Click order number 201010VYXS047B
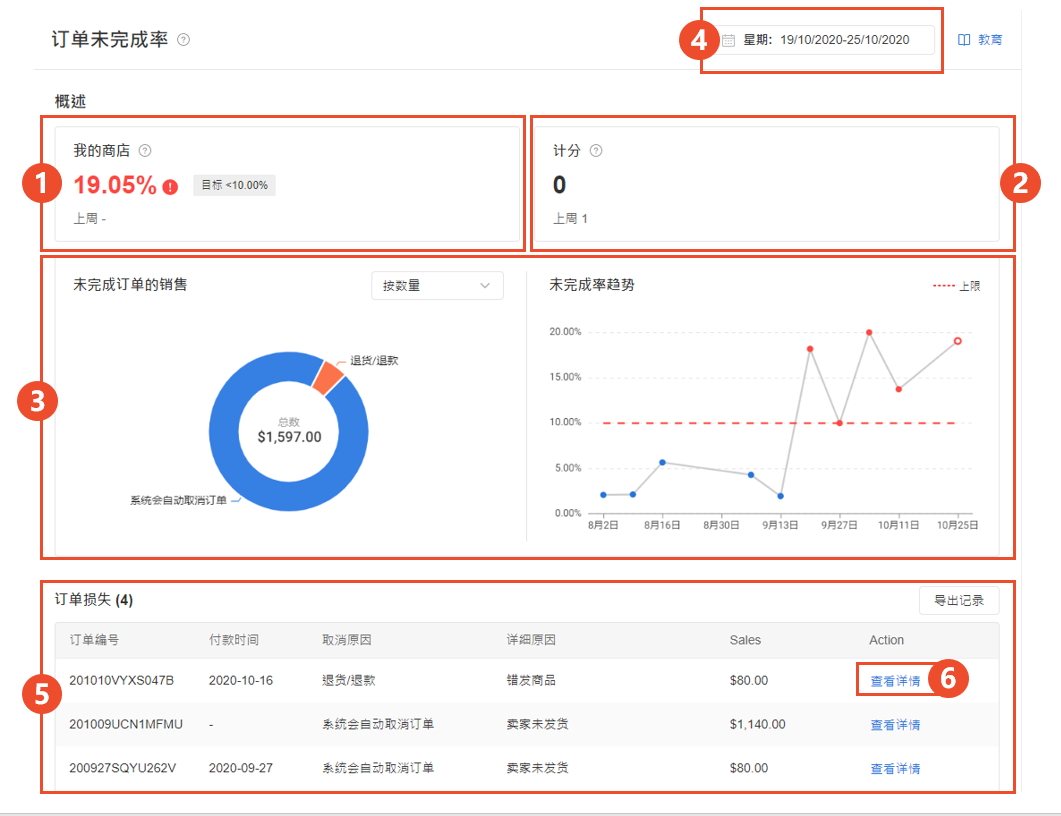The height and width of the screenshot is (816, 1061). [122, 681]
